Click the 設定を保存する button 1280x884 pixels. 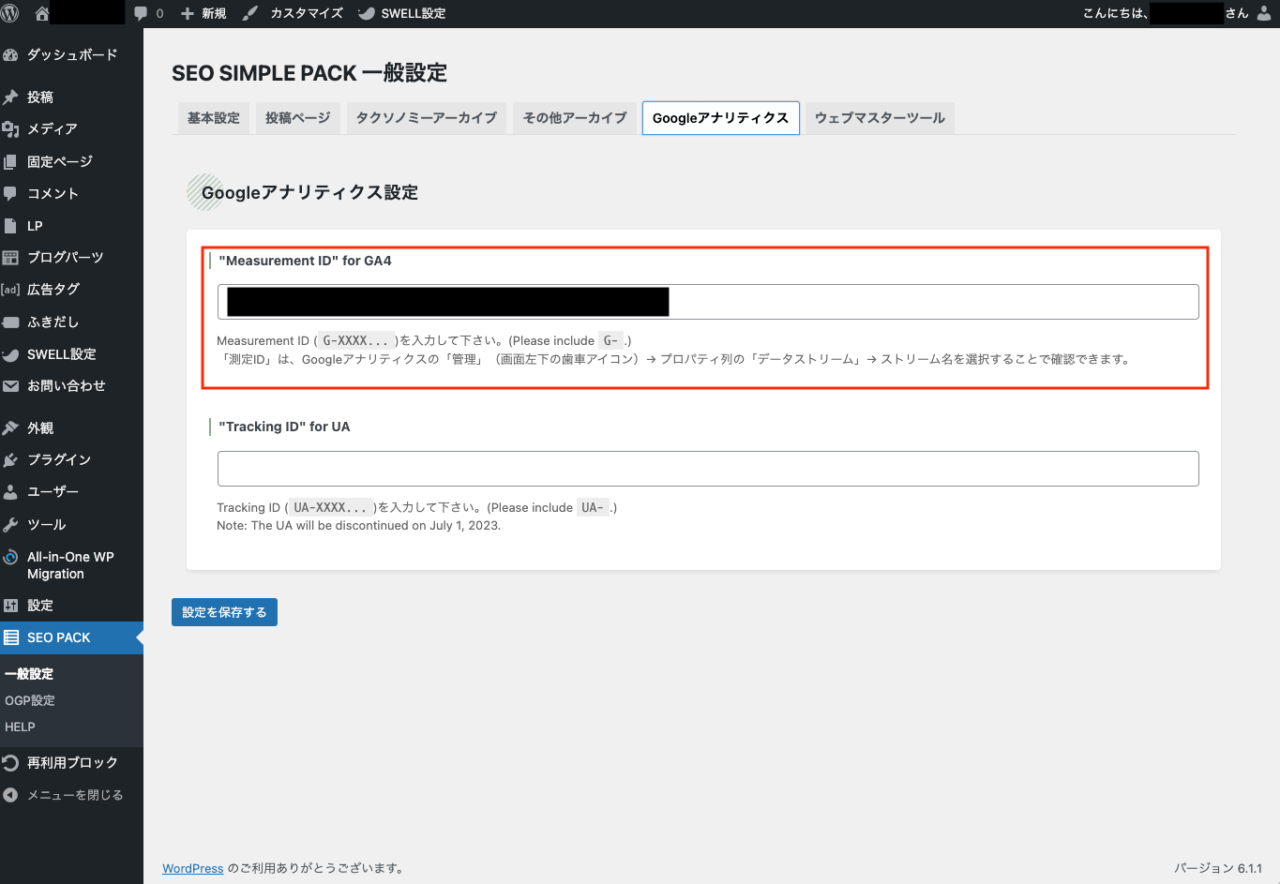click(224, 612)
